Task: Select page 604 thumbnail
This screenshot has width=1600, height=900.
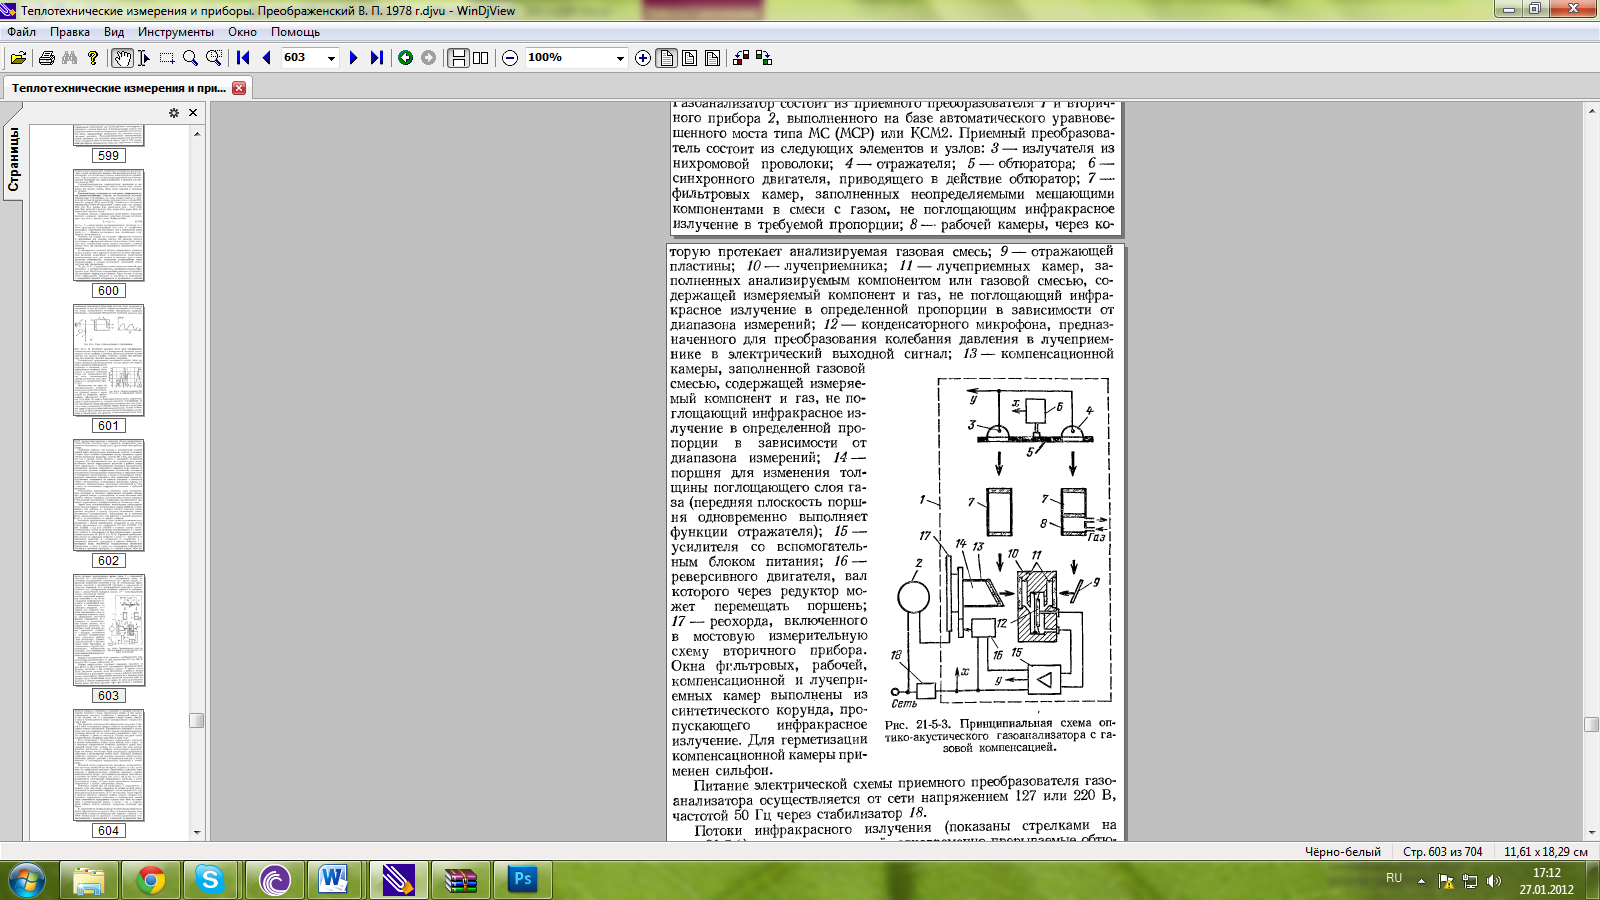Action: (108, 765)
